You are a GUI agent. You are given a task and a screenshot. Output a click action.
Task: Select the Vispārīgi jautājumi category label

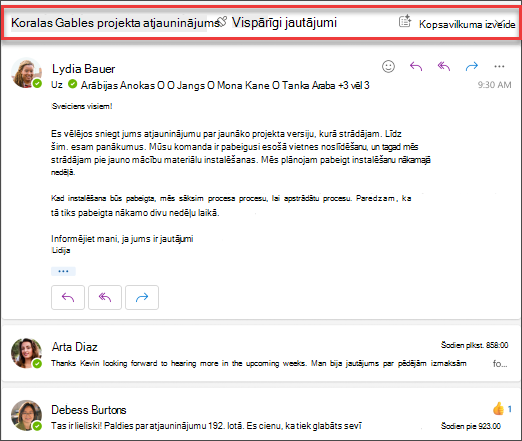(284, 23)
